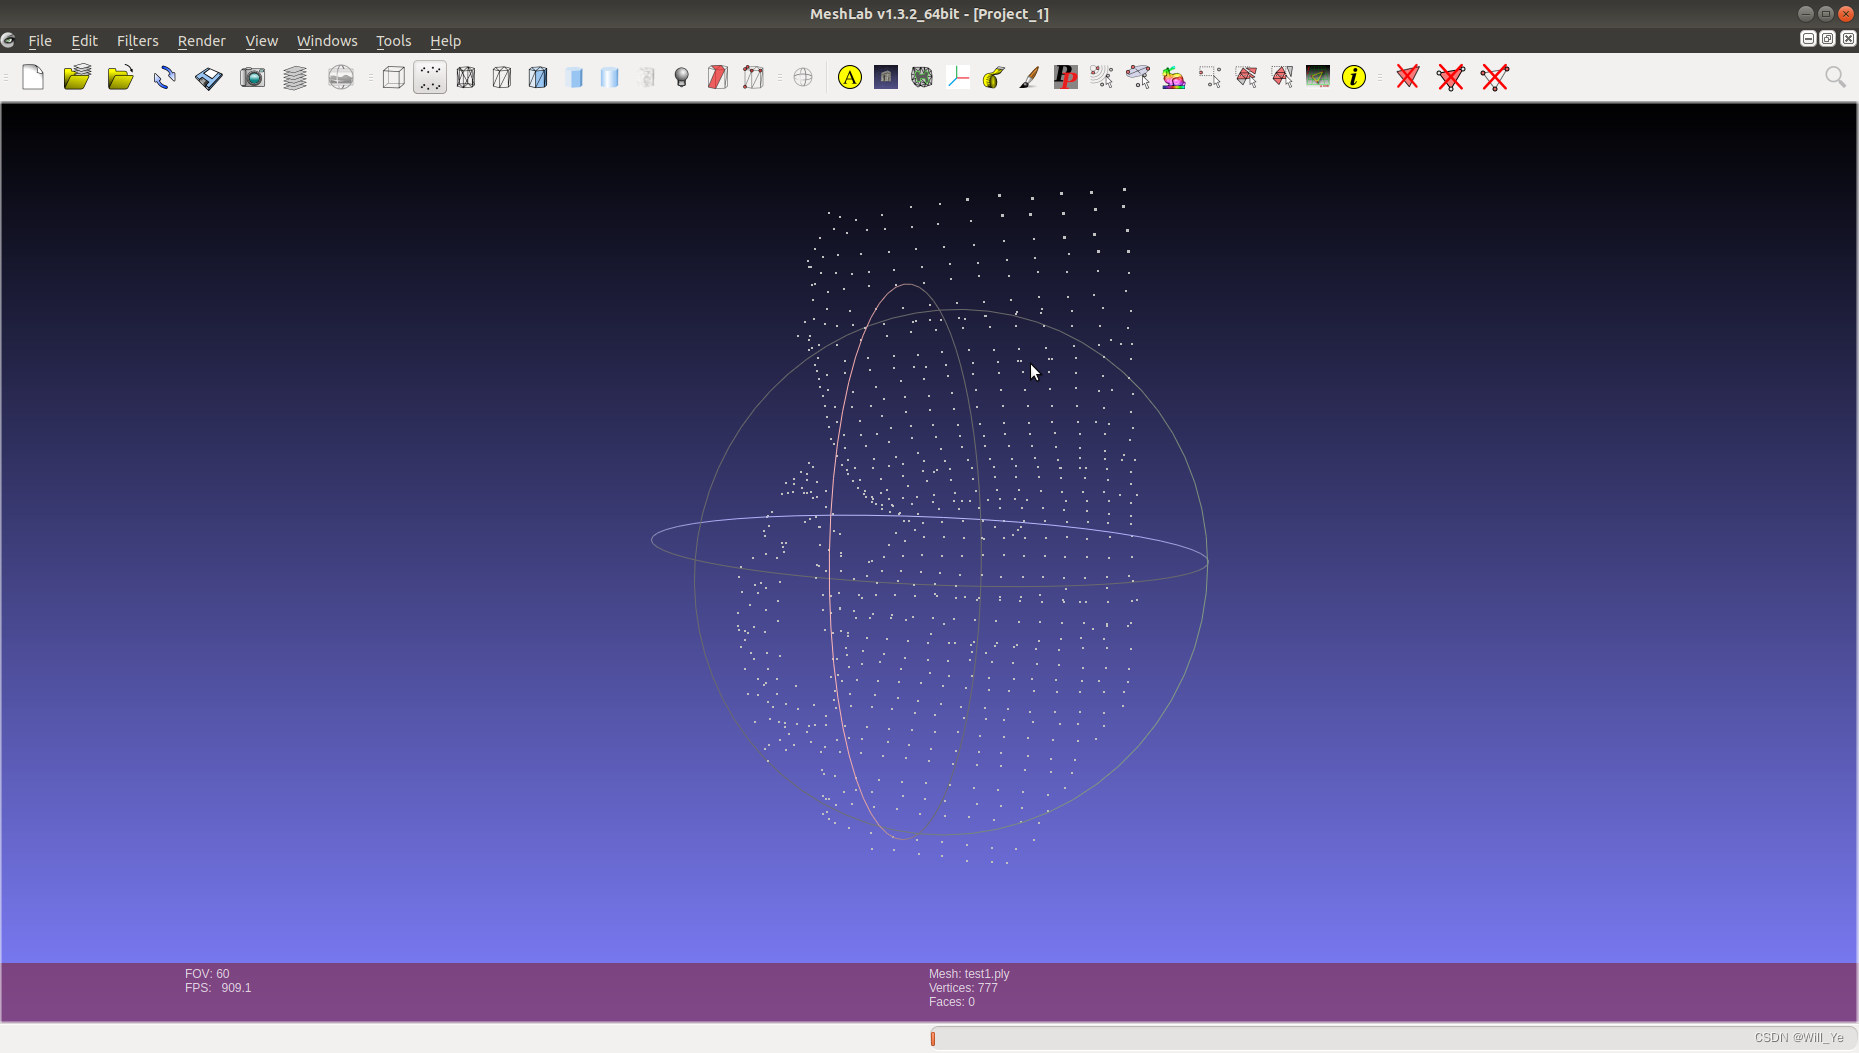Toggle flat shading render mode
The width and height of the screenshot is (1859, 1053).
pos(574,77)
